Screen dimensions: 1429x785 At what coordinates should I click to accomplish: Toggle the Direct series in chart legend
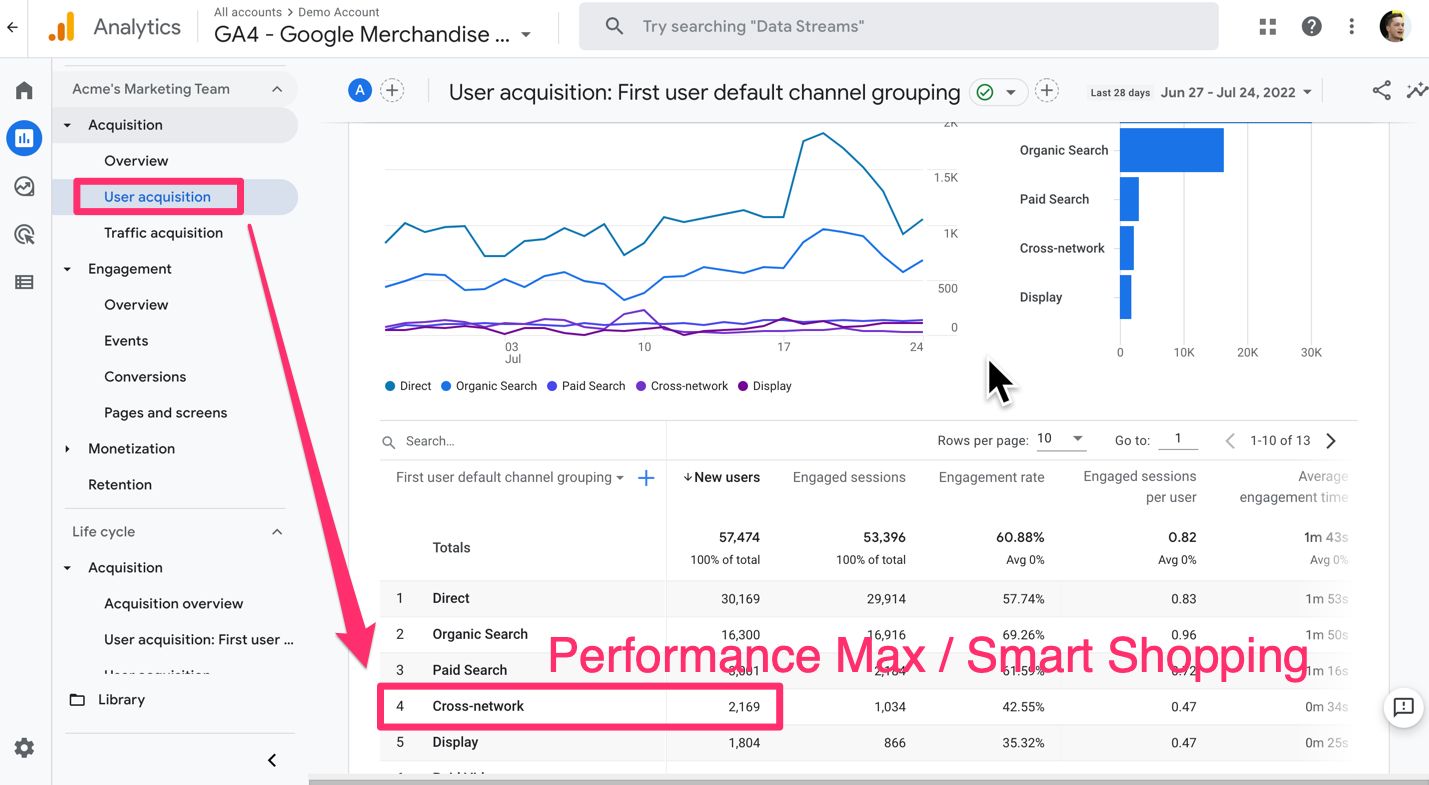pos(408,386)
